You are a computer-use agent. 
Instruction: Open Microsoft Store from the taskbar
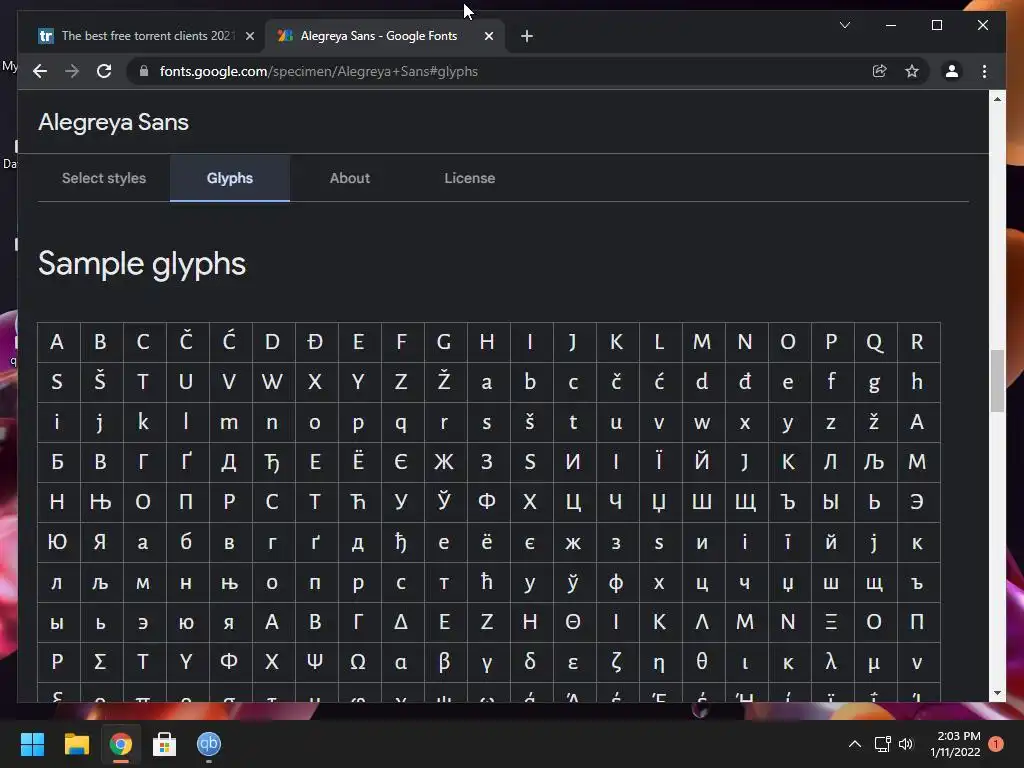(x=165, y=744)
